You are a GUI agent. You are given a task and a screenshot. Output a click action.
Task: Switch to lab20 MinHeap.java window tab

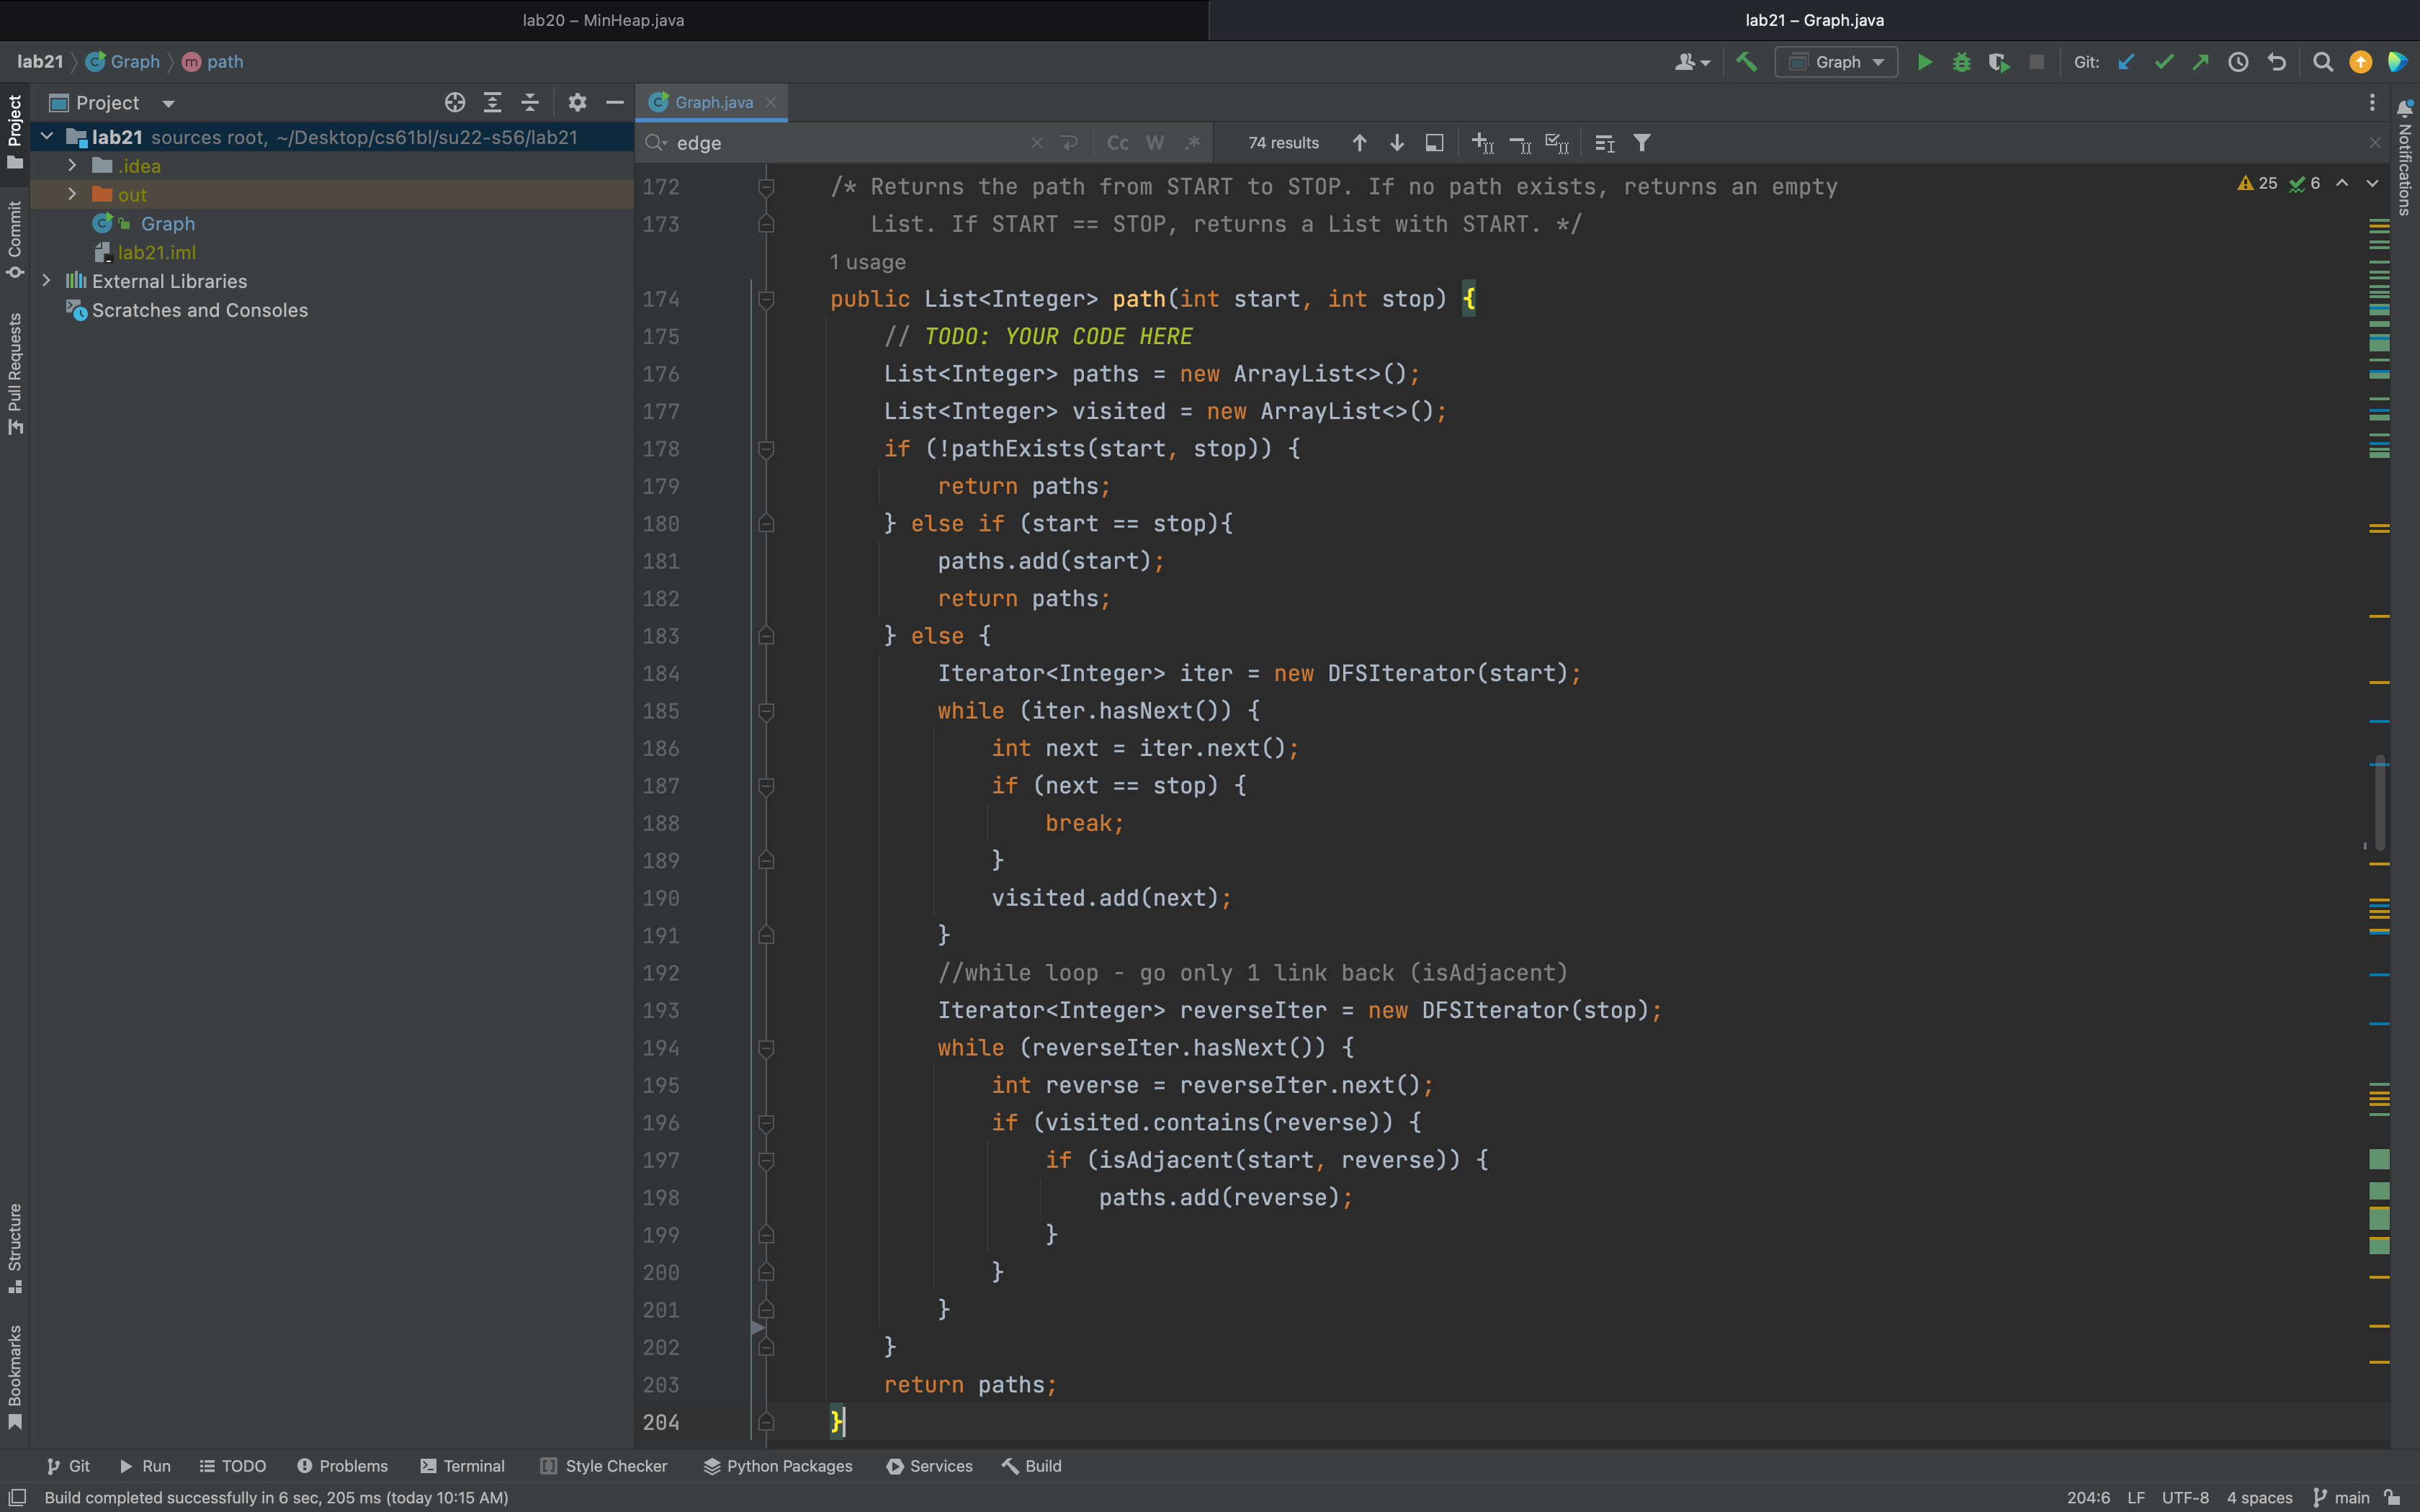pyautogui.click(x=603, y=20)
